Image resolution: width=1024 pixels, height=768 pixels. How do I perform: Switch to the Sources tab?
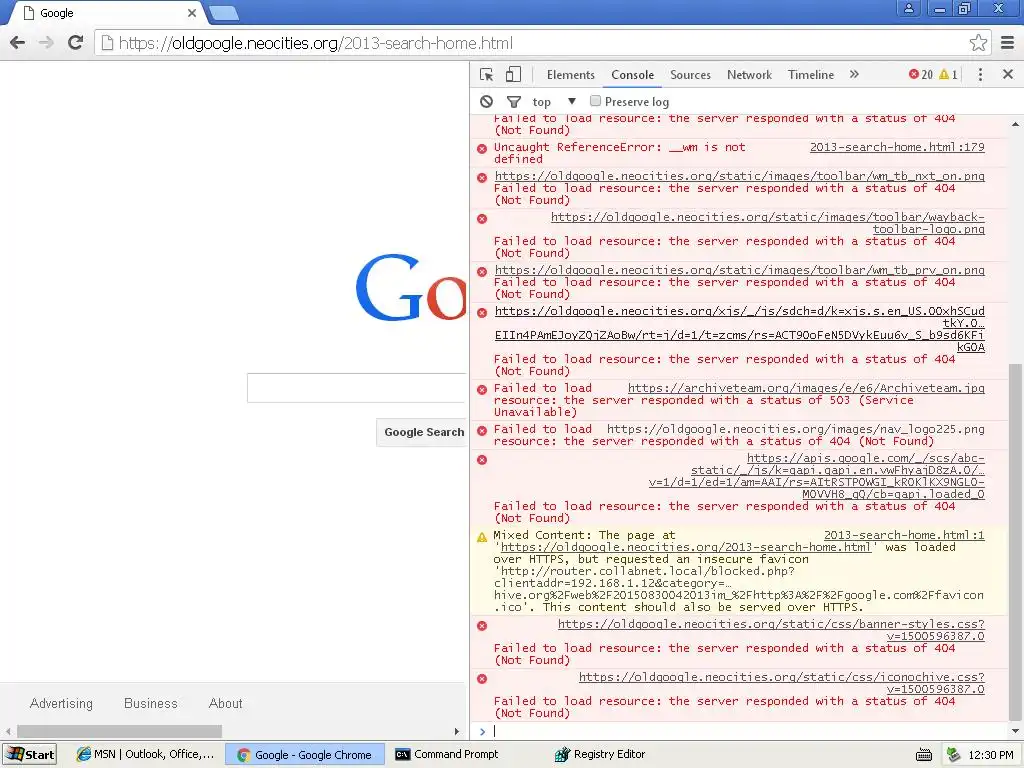click(690, 74)
